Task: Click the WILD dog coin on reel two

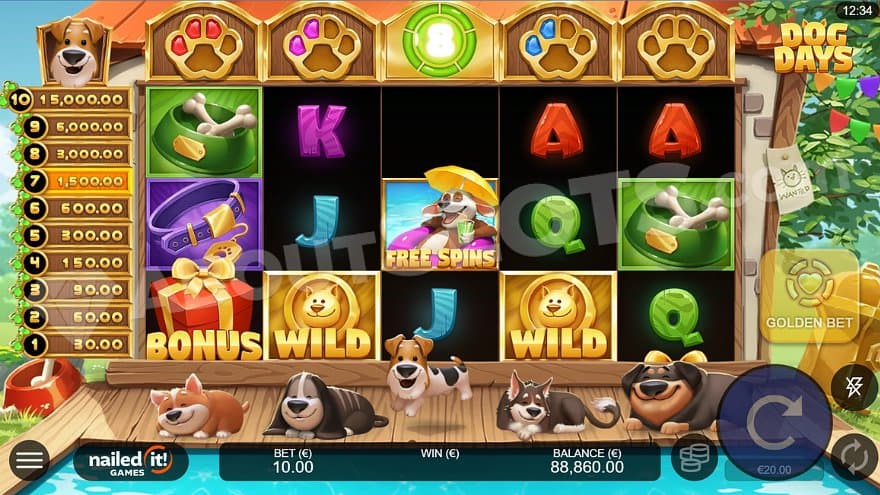Action: coord(322,316)
